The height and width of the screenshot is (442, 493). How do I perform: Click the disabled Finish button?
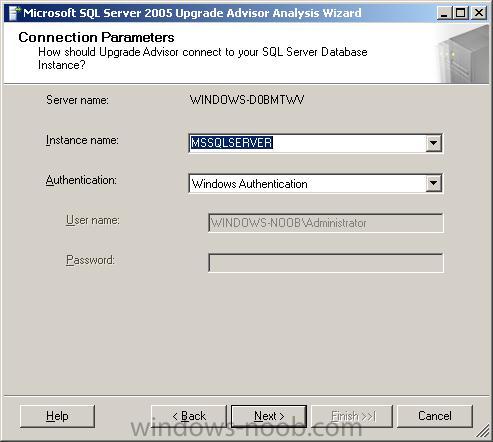[353, 416]
